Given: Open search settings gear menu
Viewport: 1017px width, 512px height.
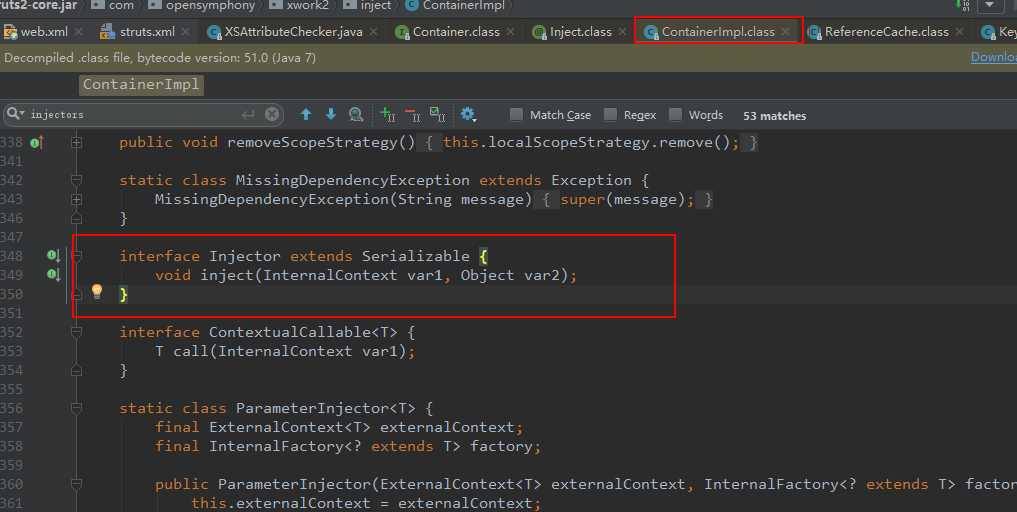Looking at the screenshot, I should [x=468, y=115].
